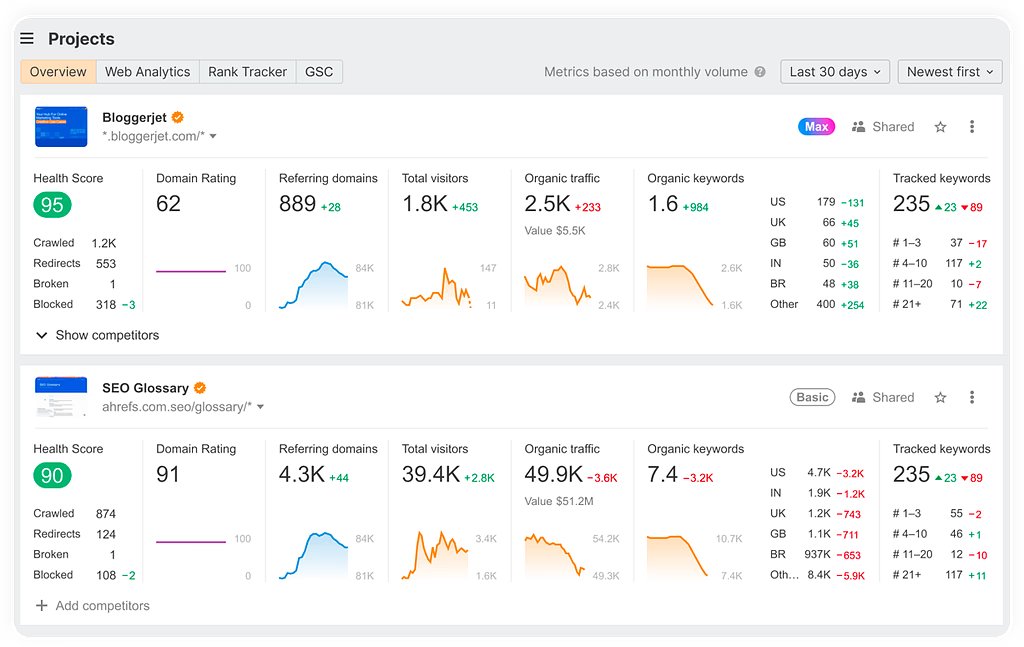Viewport: 1024px width, 647px height.
Task: Click SEO Glossary's #11–20 tracked keywords row
Action: [940, 554]
